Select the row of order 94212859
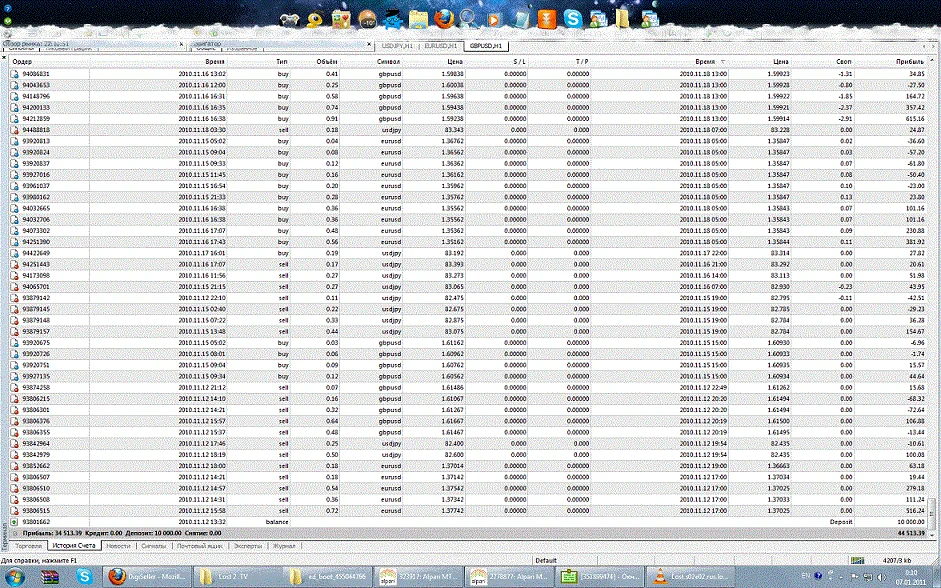The height and width of the screenshot is (588, 941). click(x=468, y=119)
